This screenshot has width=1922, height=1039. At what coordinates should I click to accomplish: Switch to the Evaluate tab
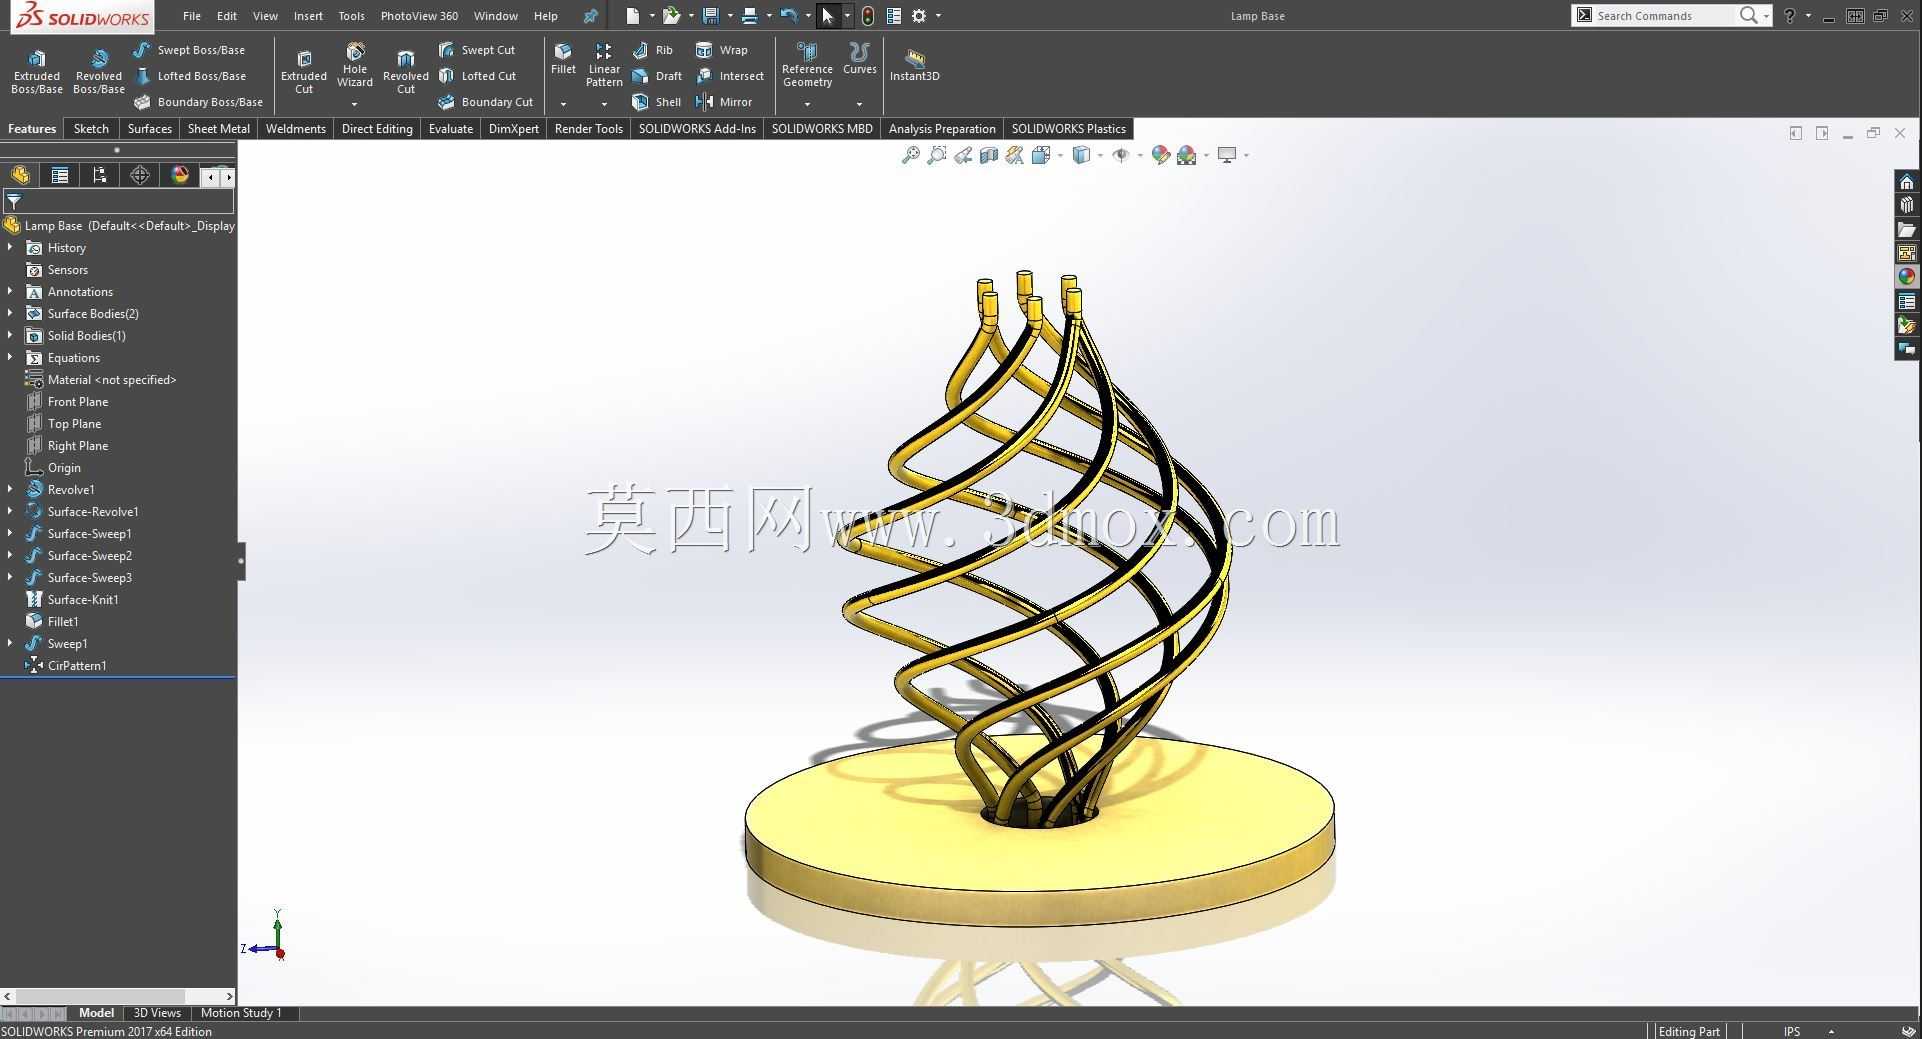450,128
